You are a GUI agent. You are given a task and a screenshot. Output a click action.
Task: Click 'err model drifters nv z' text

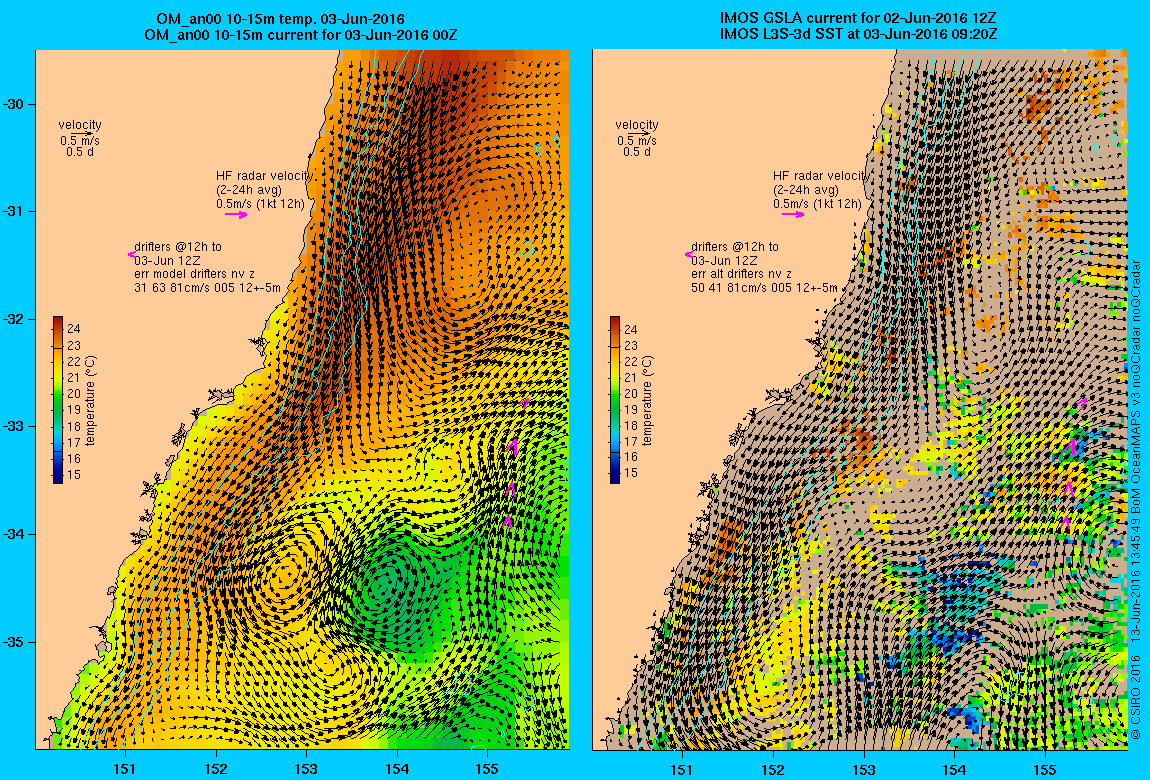point(194,274)
